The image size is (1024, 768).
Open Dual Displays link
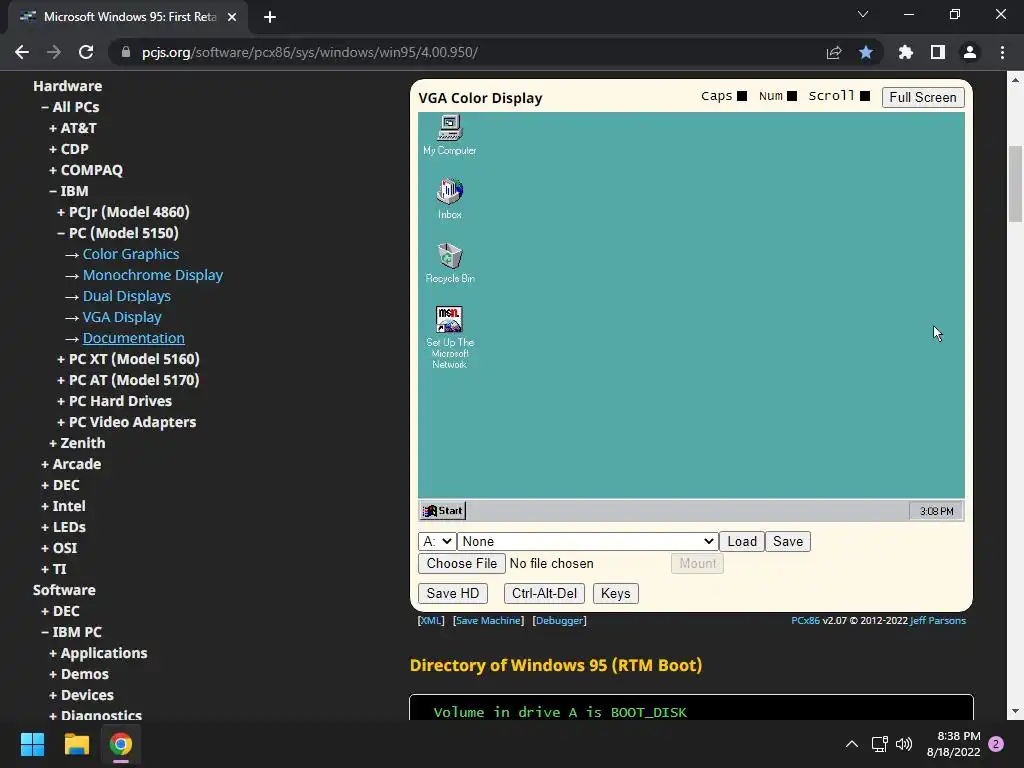click(127, 296)
